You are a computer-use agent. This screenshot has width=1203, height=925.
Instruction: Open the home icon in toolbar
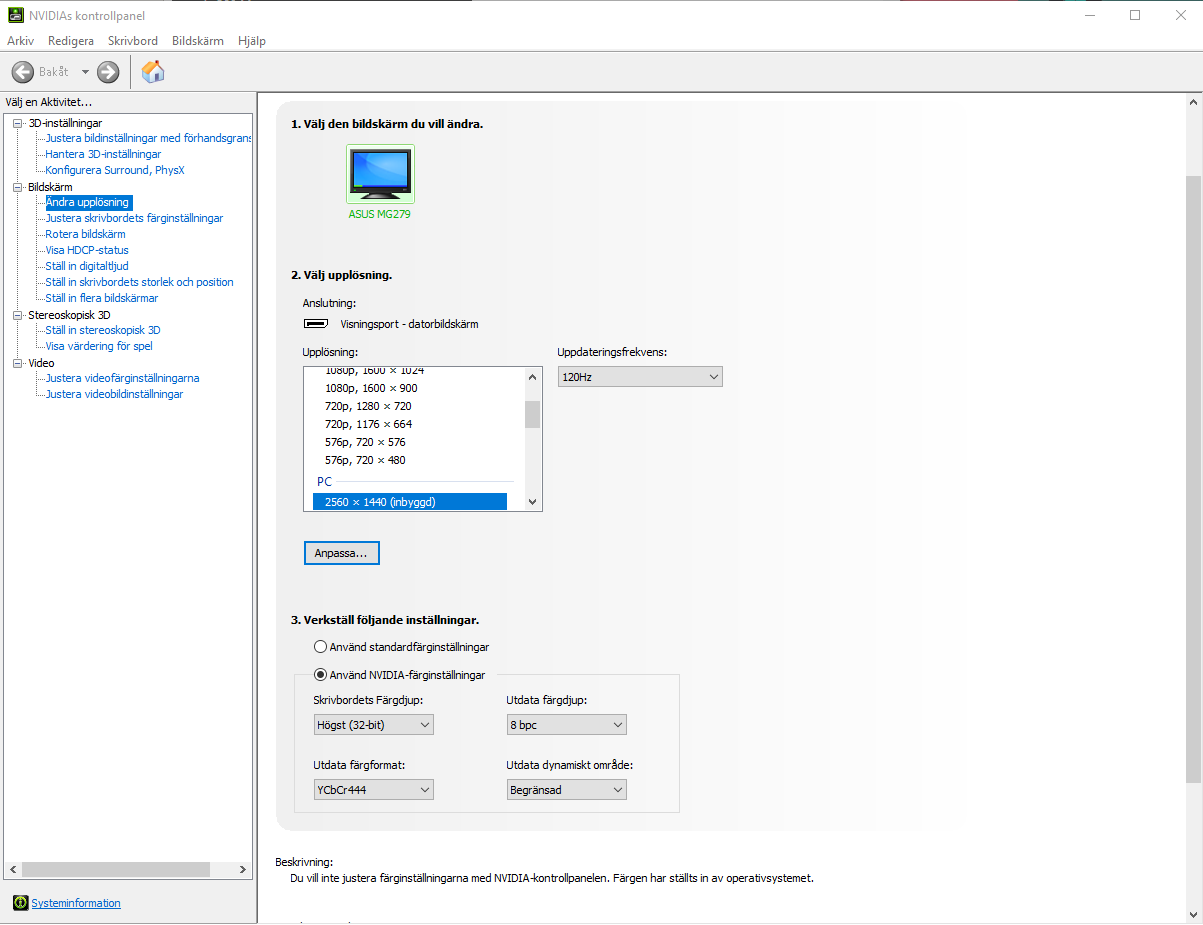153,71
